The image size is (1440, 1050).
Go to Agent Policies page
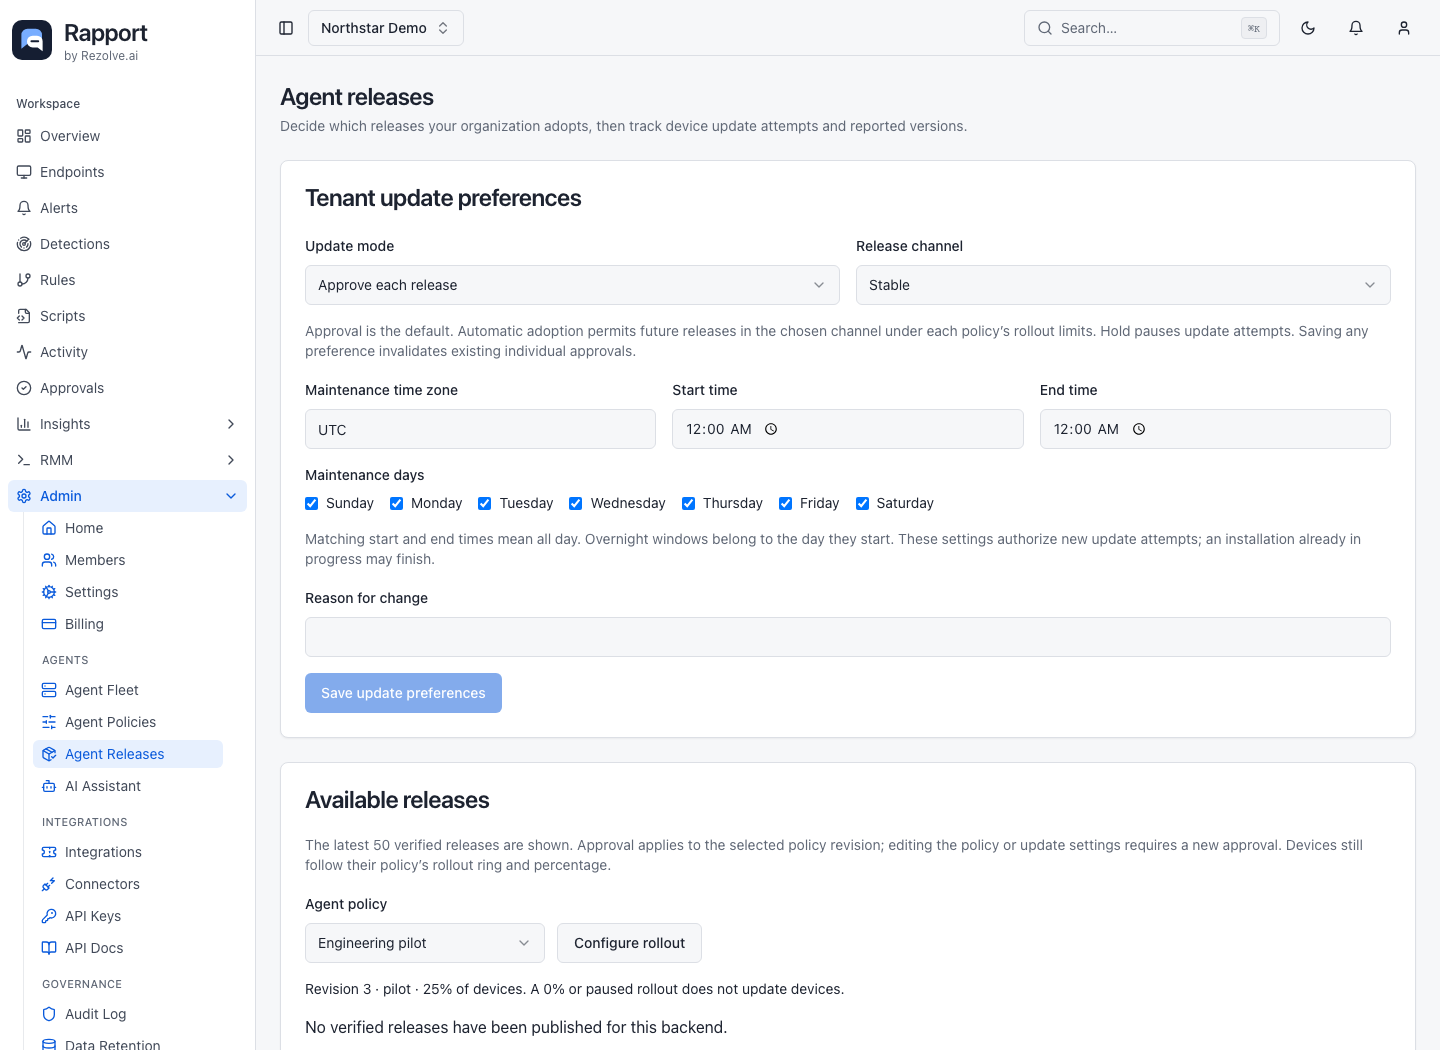tap(128, 722)
